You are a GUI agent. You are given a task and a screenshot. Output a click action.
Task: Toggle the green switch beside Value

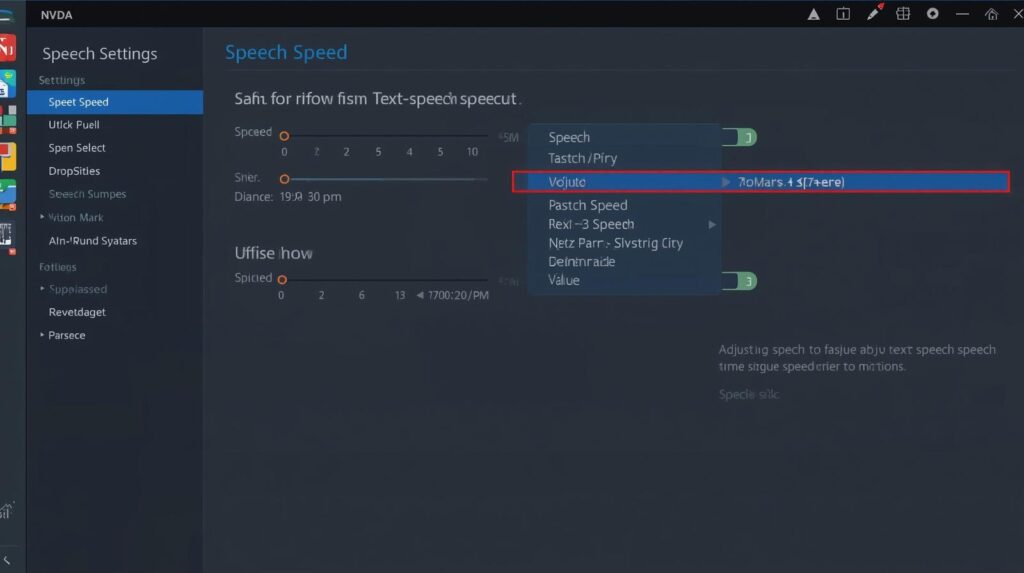tap(740, 281)
